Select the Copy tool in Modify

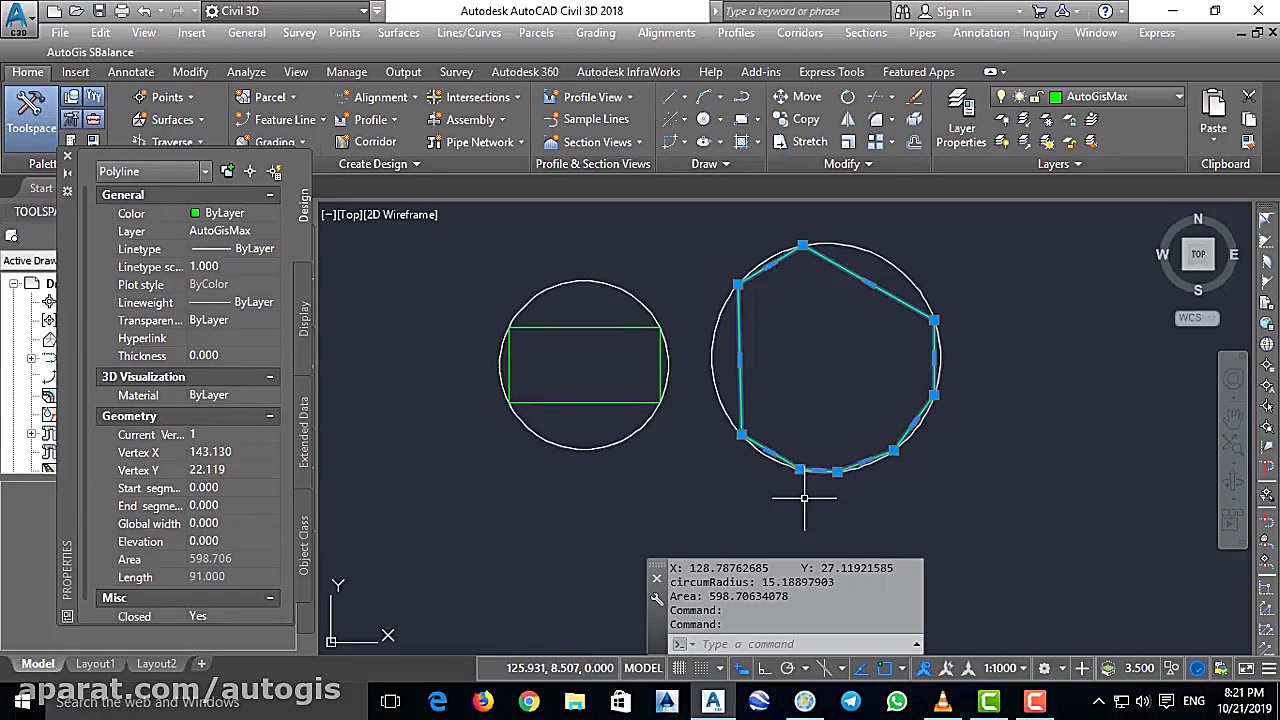click(x=796, y=119)
